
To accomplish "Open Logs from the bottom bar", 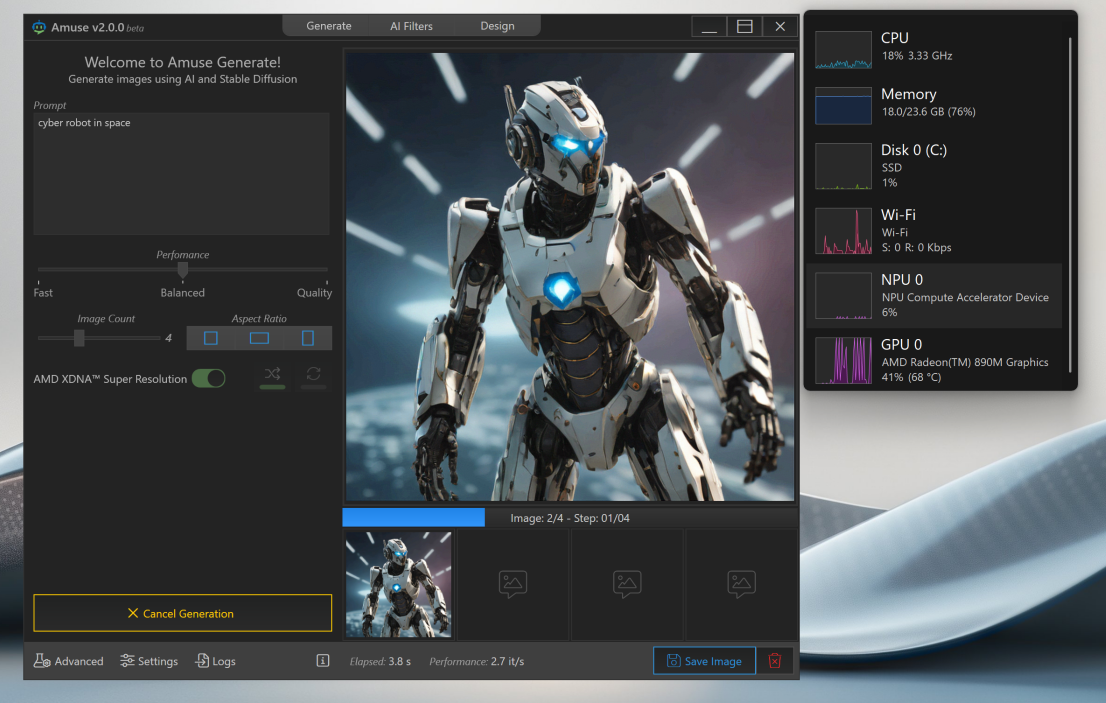I will click(x=215, y=661).
